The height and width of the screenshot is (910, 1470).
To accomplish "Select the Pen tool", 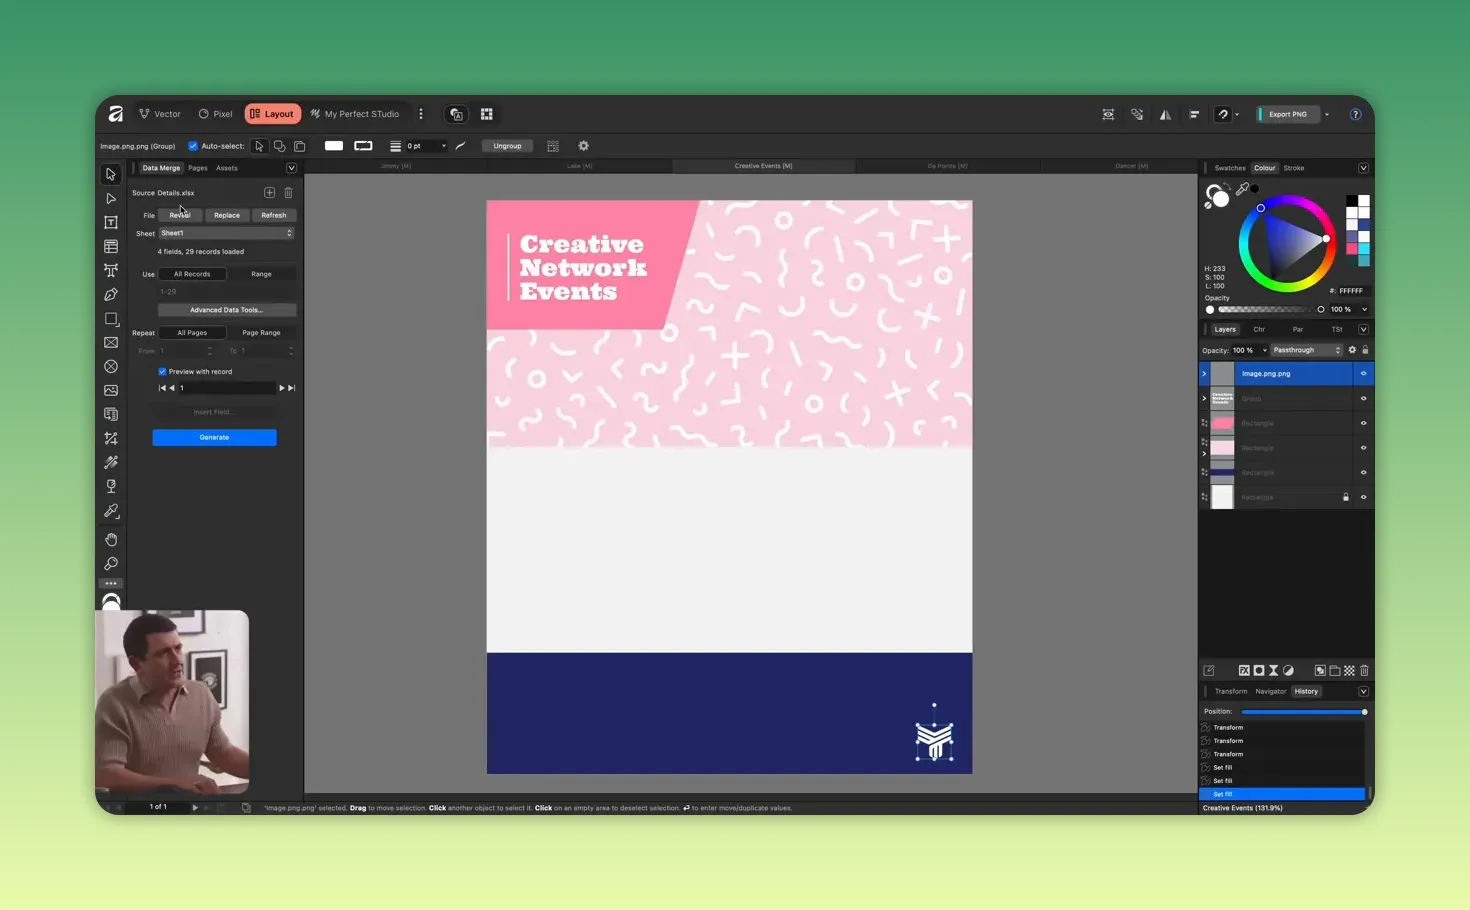I will pyautogui.click(x=110, y=294).
